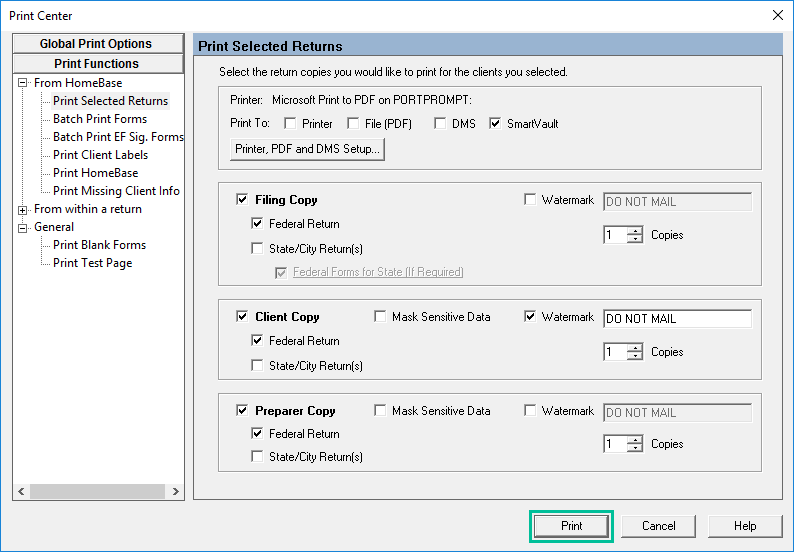Image resolution: width=794 pixels, height=552 pixels.
Task: Enable Print To File (PDF) checkbox
Action: [x=353, y=124]
